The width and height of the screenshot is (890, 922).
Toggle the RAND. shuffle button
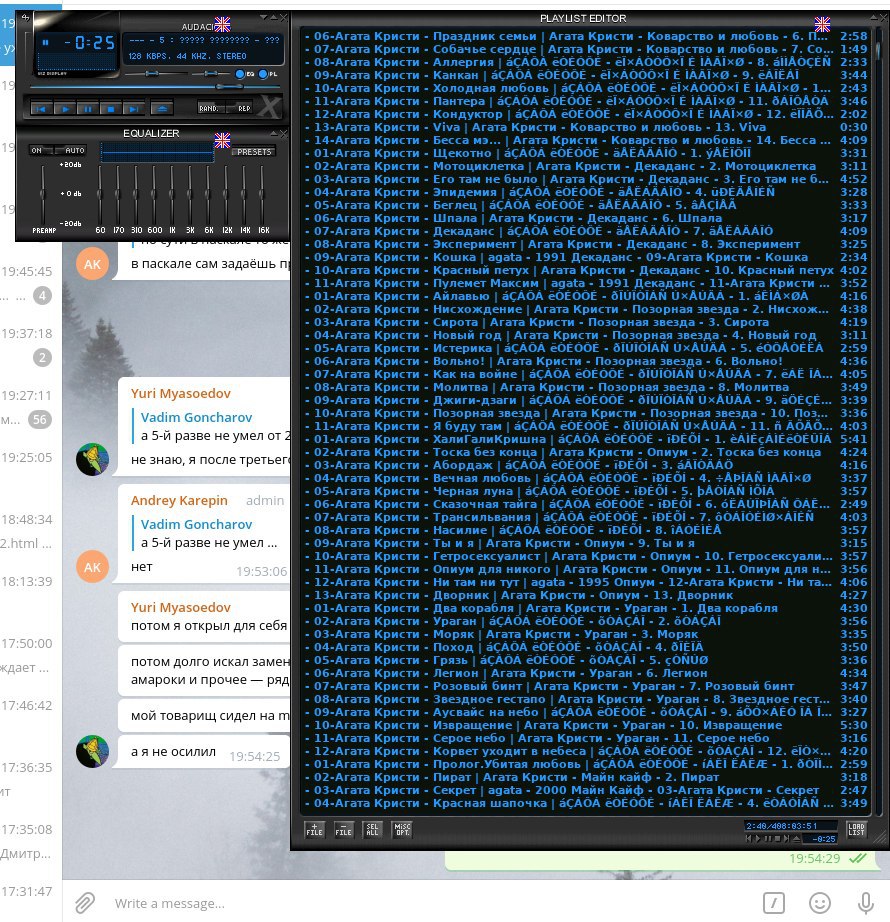coord(212,108)
